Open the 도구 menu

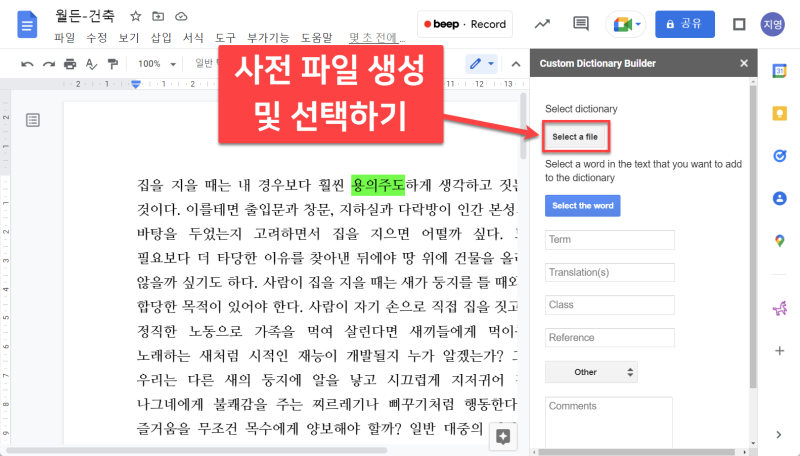(225, 38)
